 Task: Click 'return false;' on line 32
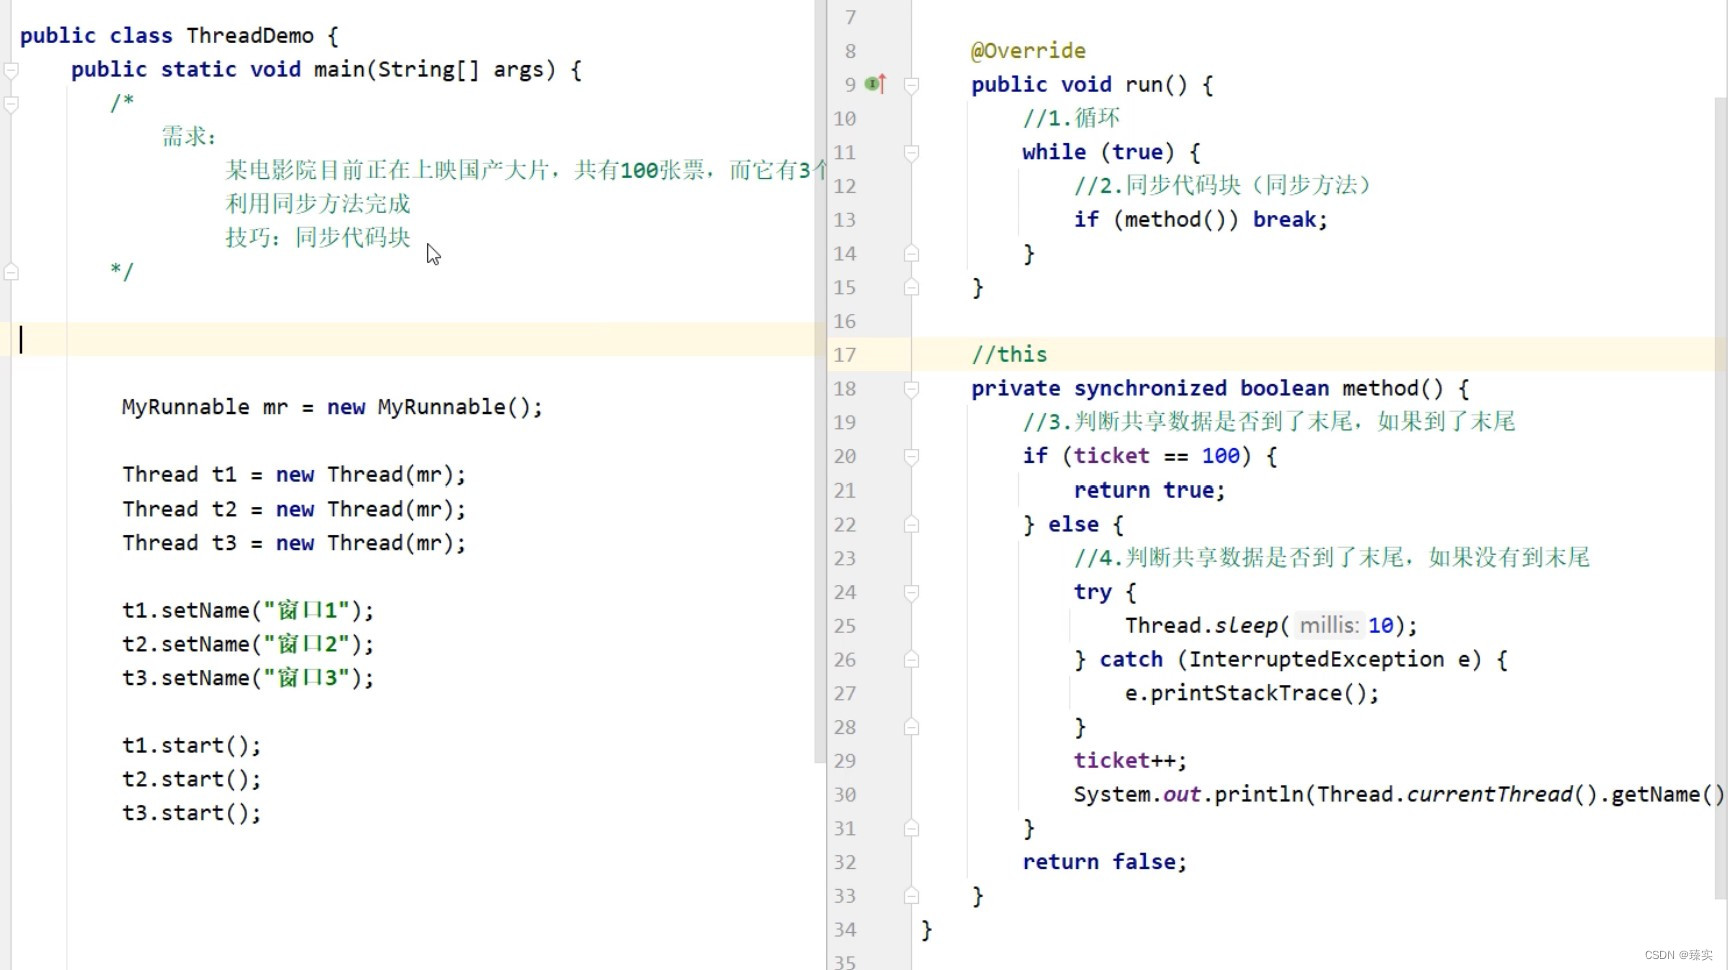(x=1104, y=862)
